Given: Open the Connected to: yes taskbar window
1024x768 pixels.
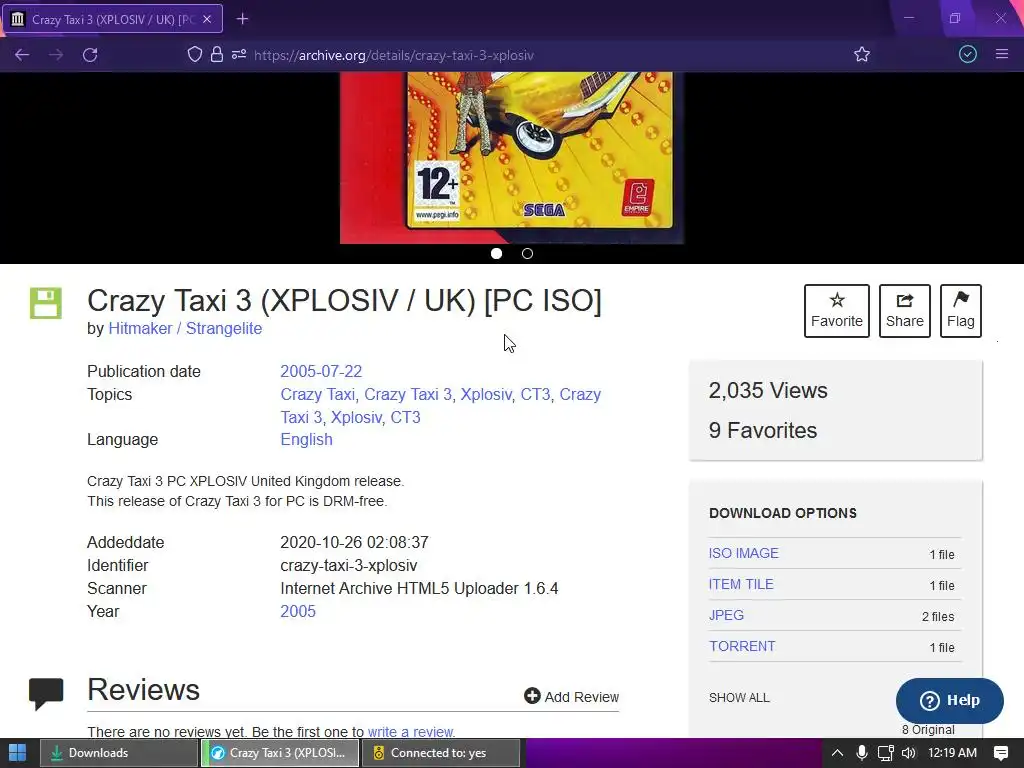Looking at the screenshot, I should [x=441, y=753].
